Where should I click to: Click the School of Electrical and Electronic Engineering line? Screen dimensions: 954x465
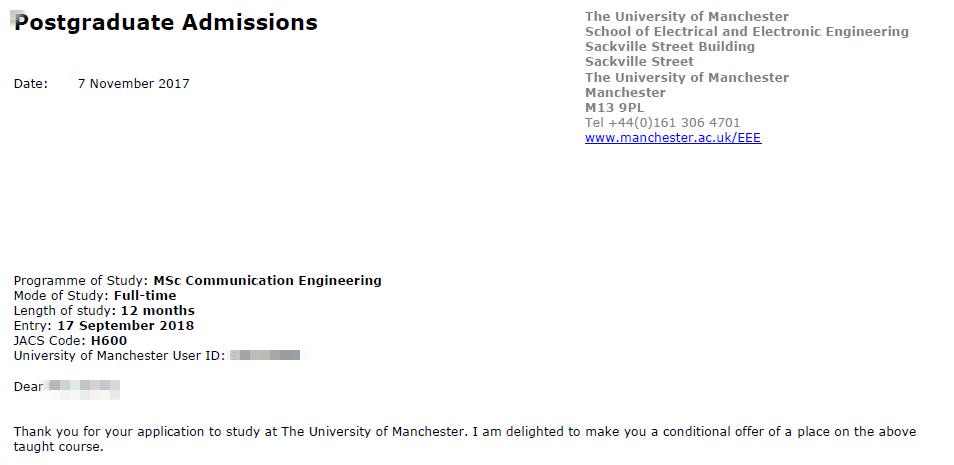pyautogui.click(x=746, y=32)
